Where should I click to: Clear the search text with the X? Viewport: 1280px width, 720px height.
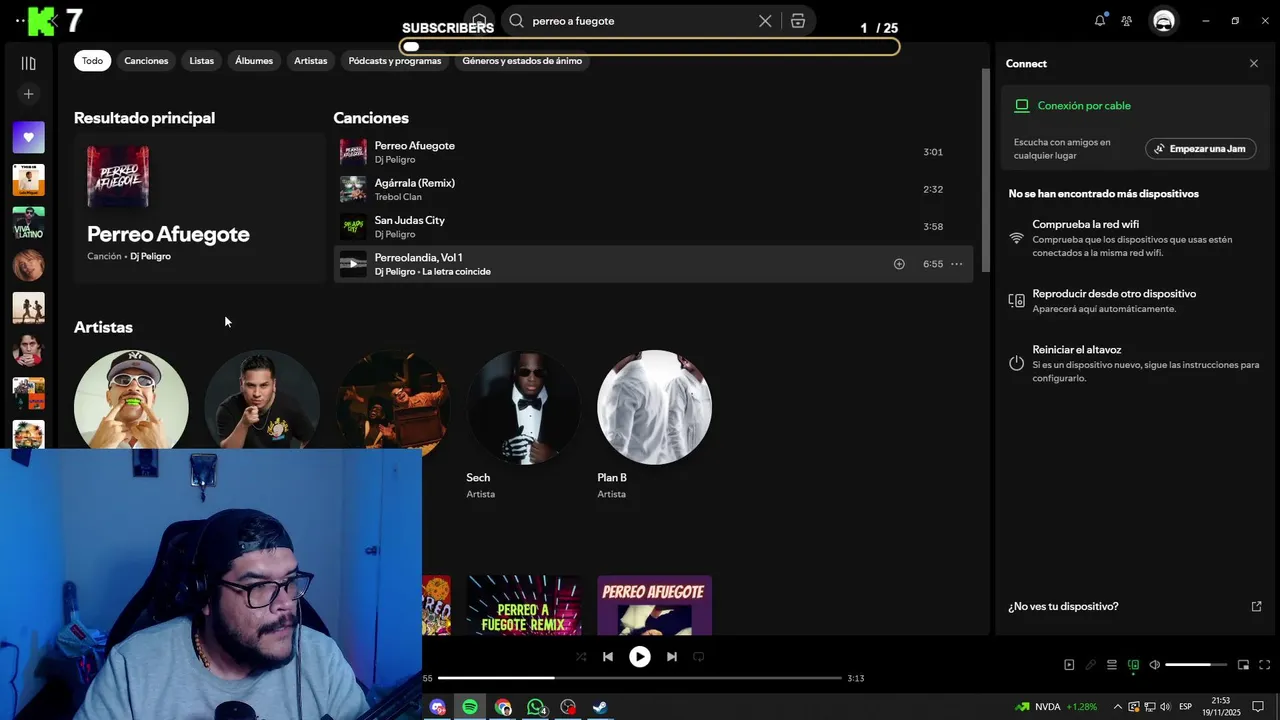765,21
